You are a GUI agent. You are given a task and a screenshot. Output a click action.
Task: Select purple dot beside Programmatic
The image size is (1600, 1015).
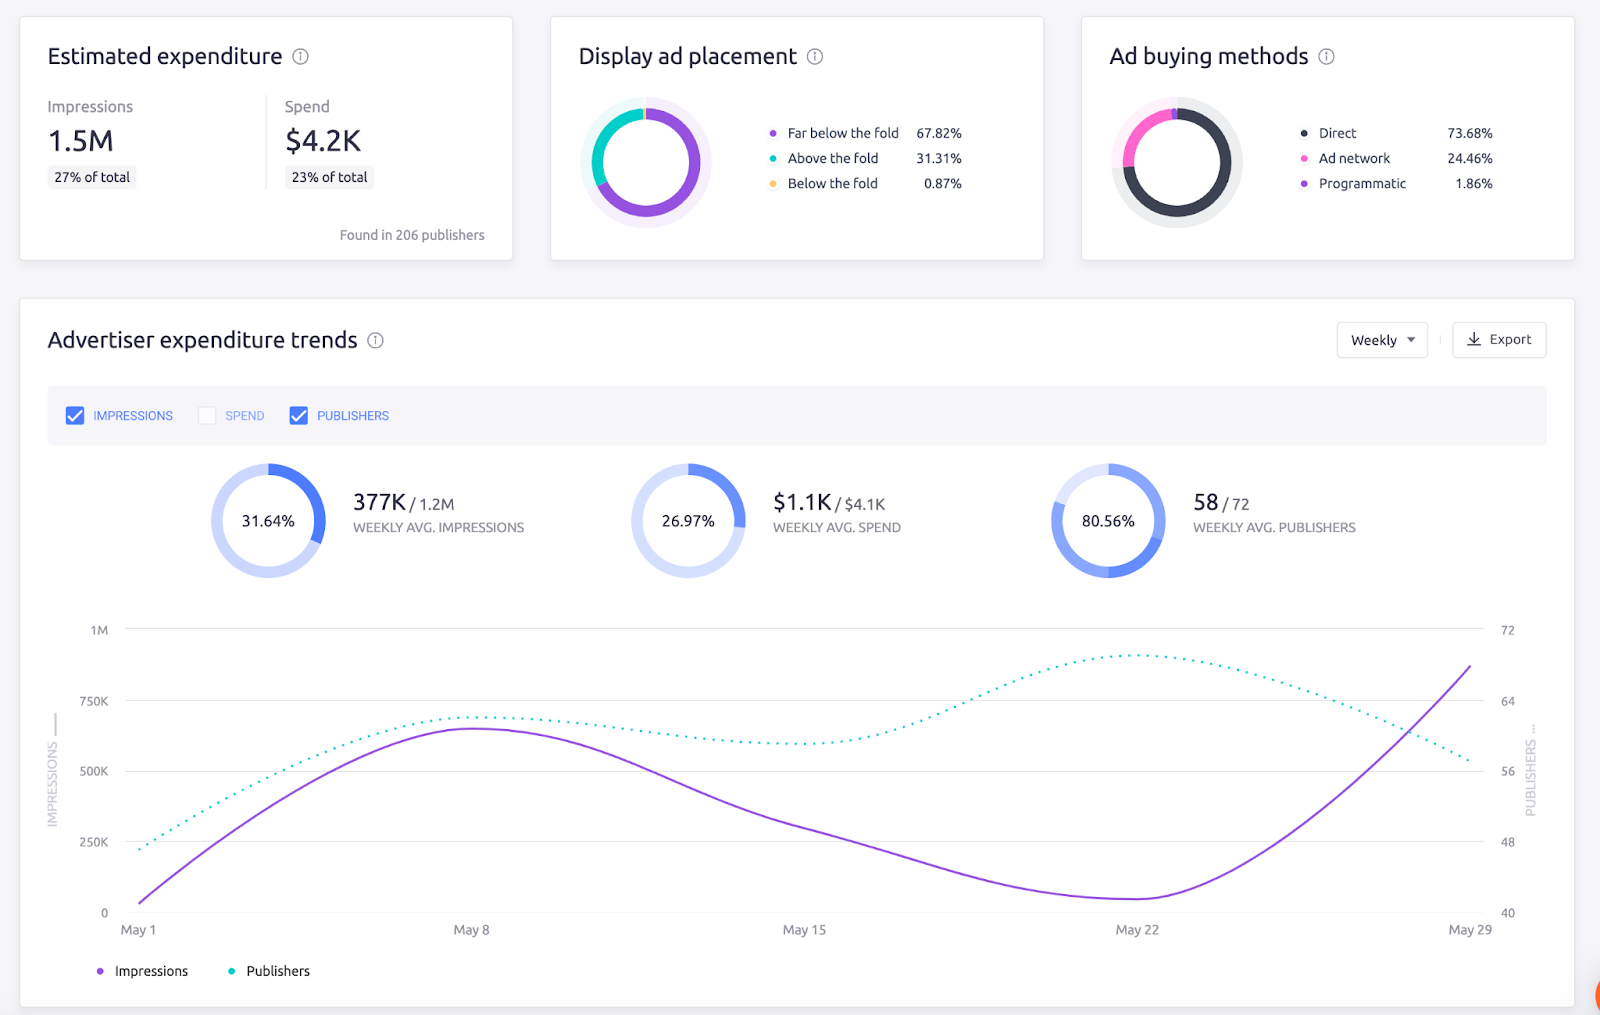pos(1304,184)
